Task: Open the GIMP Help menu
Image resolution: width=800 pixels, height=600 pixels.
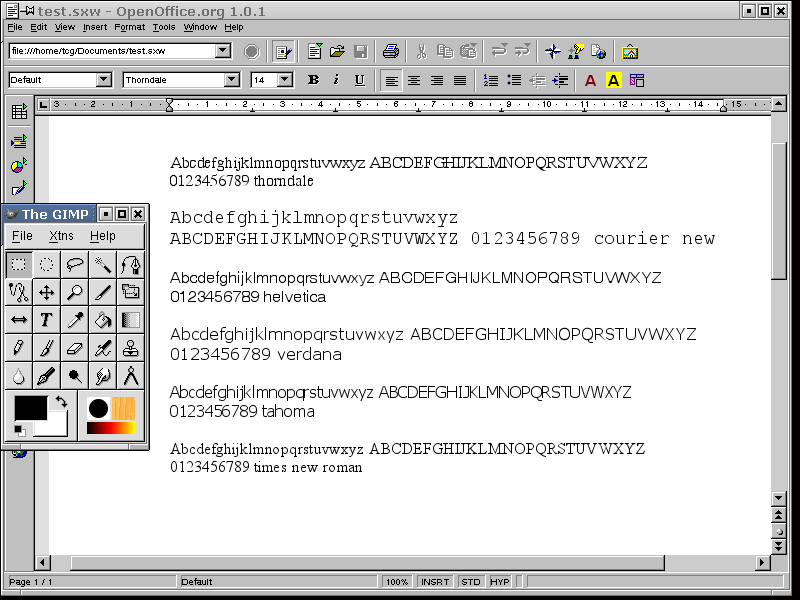Action: pyautogui.click(x=103, y=236)
